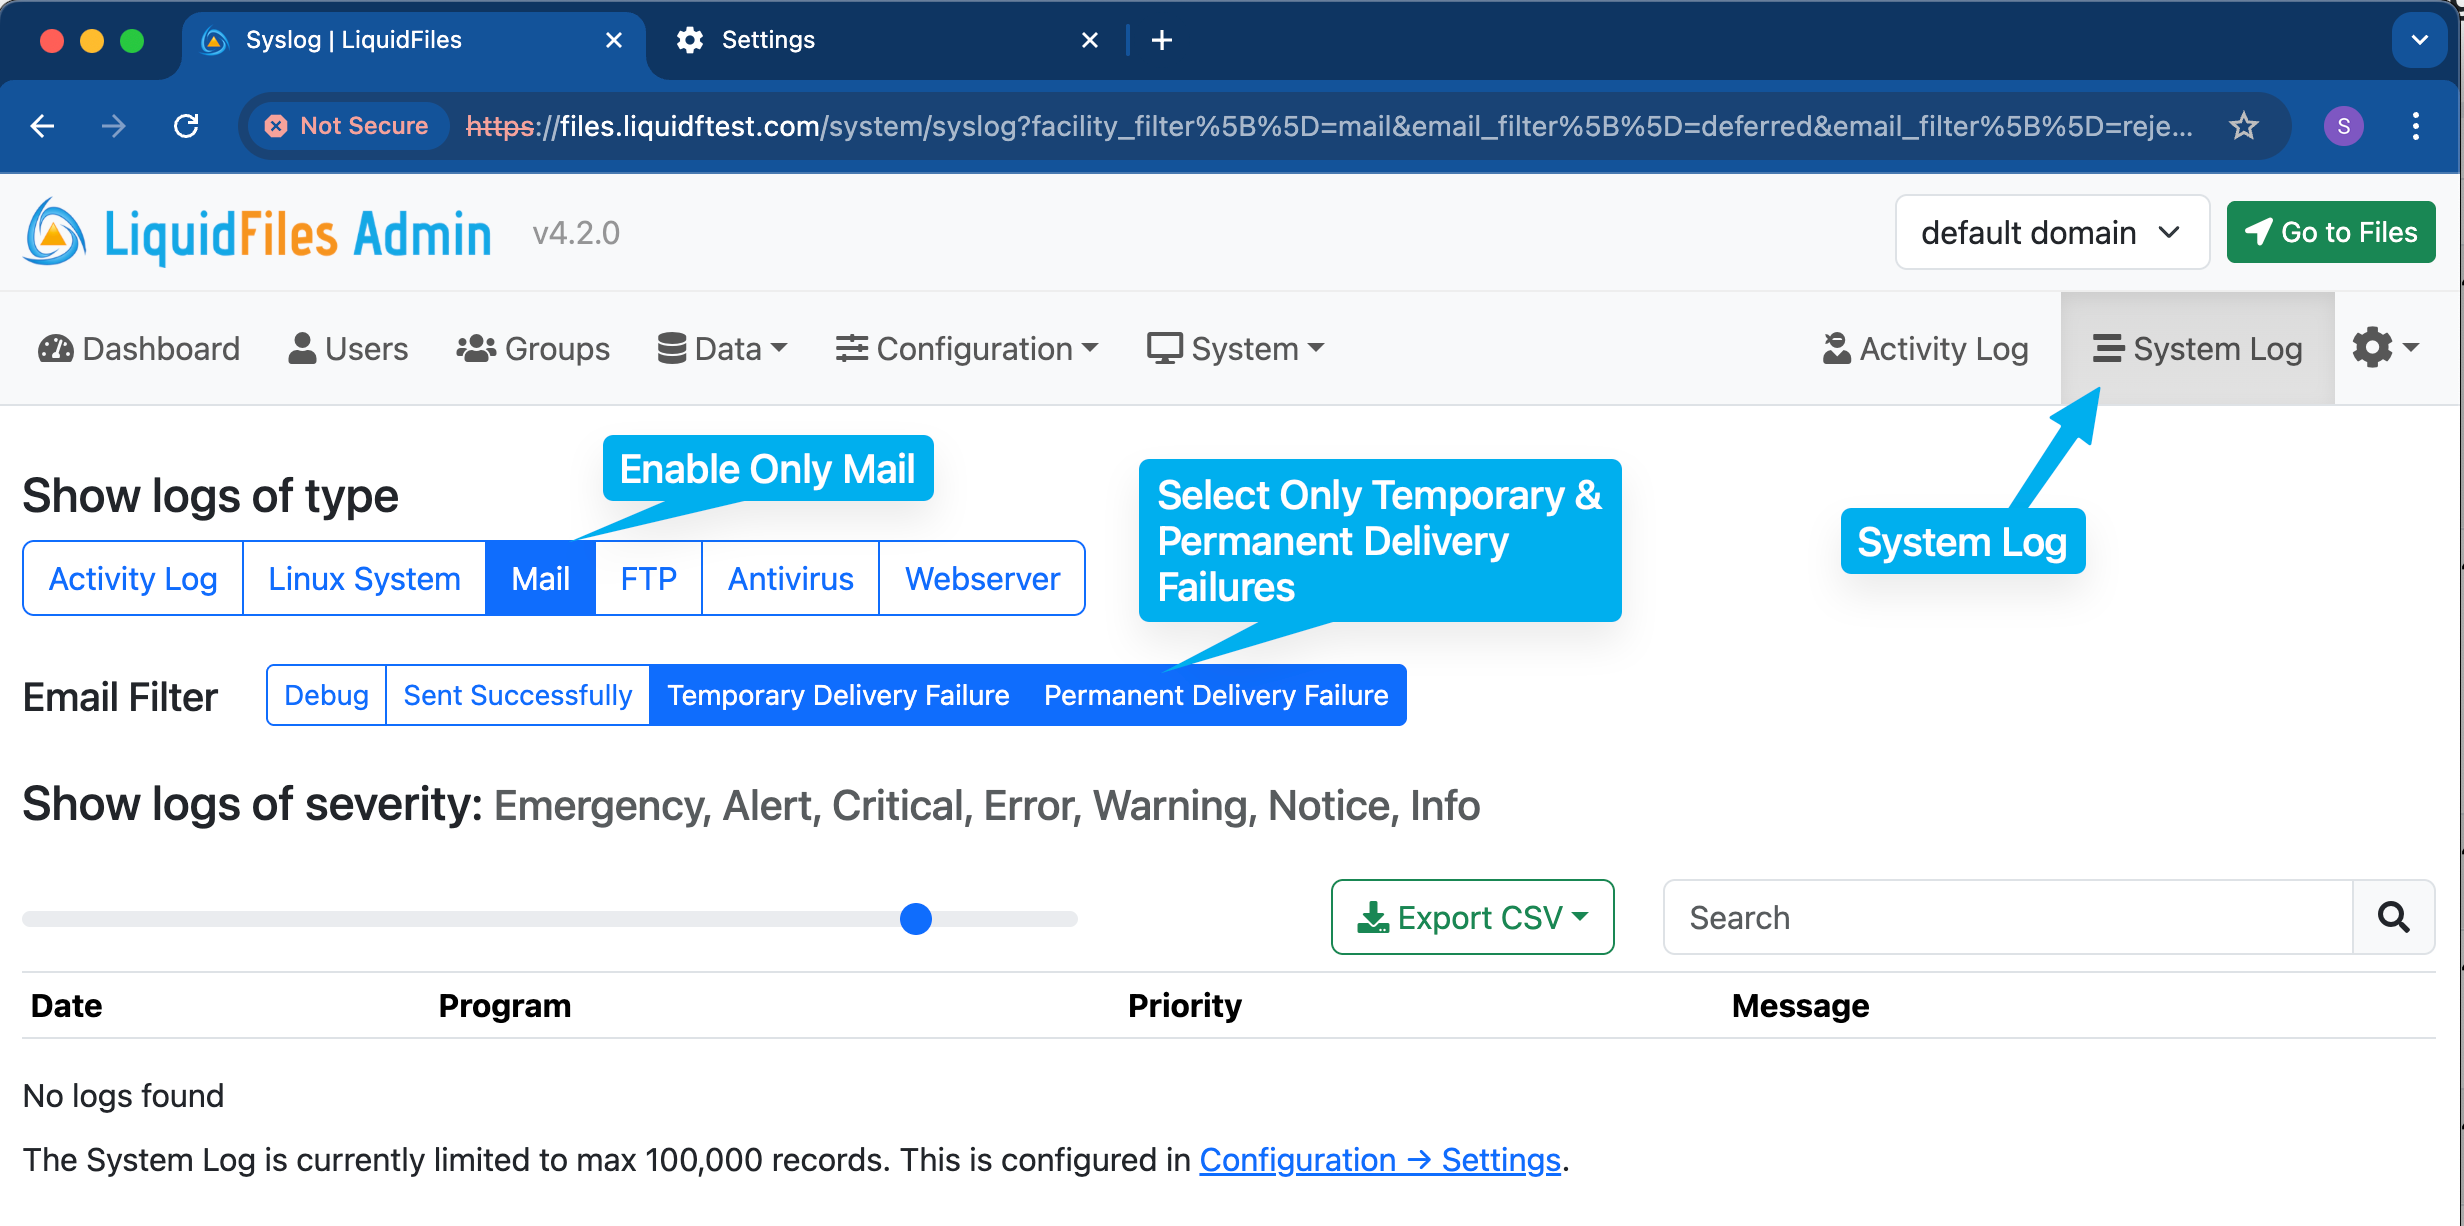Toggle Sent Successfully email filter on
Viewport: 2464px width, 1226px height.
click(516, 694)
